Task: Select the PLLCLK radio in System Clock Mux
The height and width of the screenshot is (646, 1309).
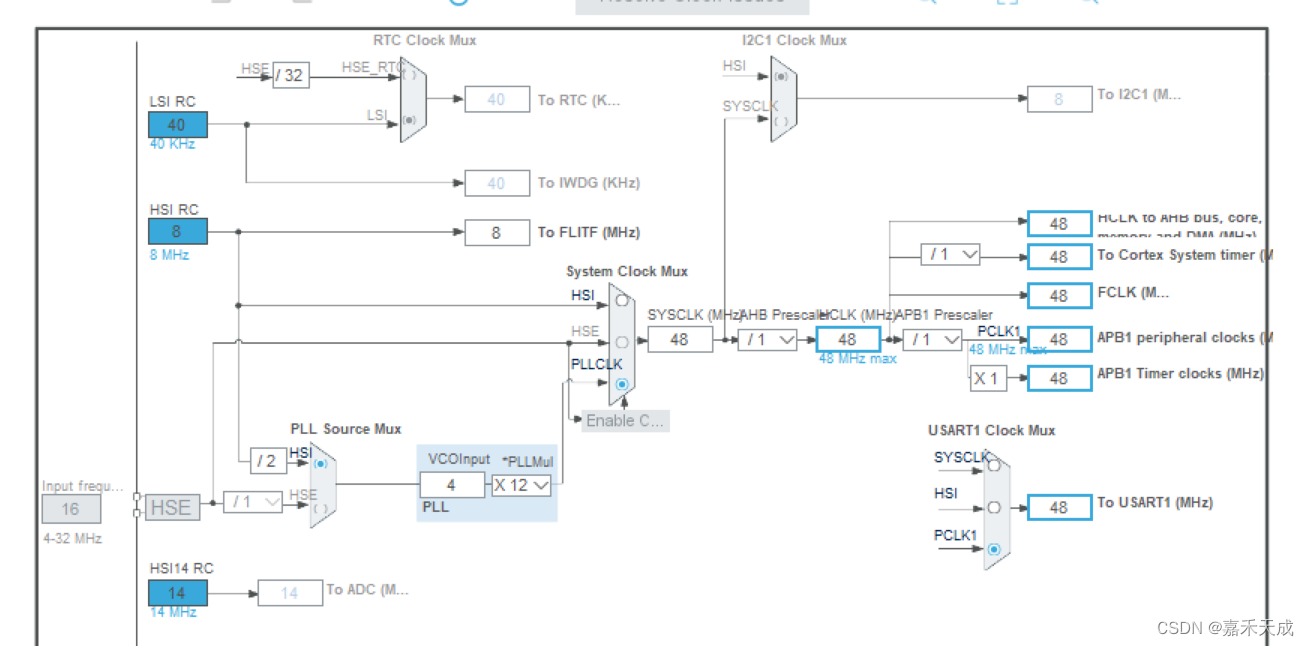Action: (x=622, y=384)
